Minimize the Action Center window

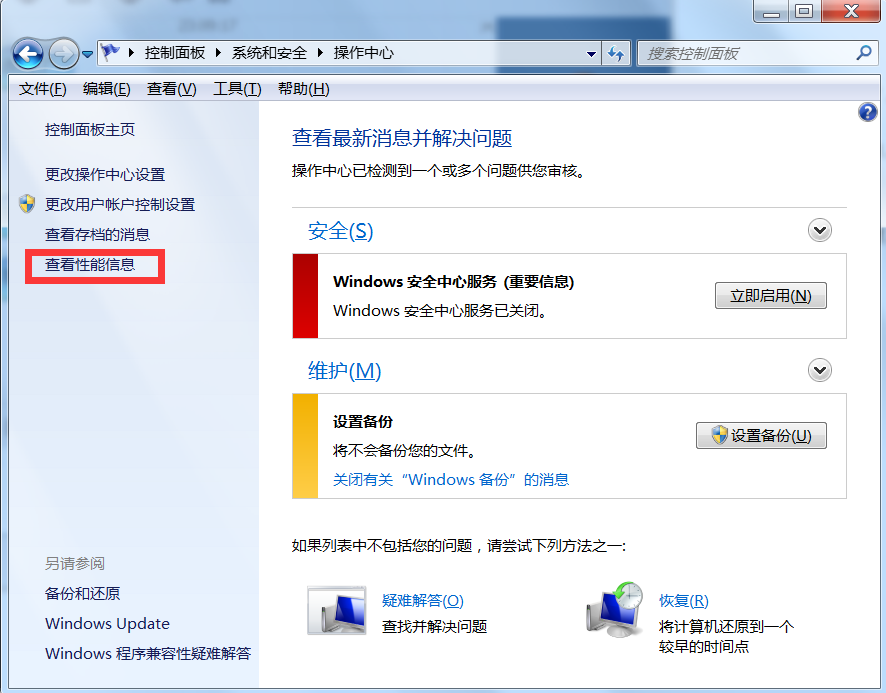[771, 11]
